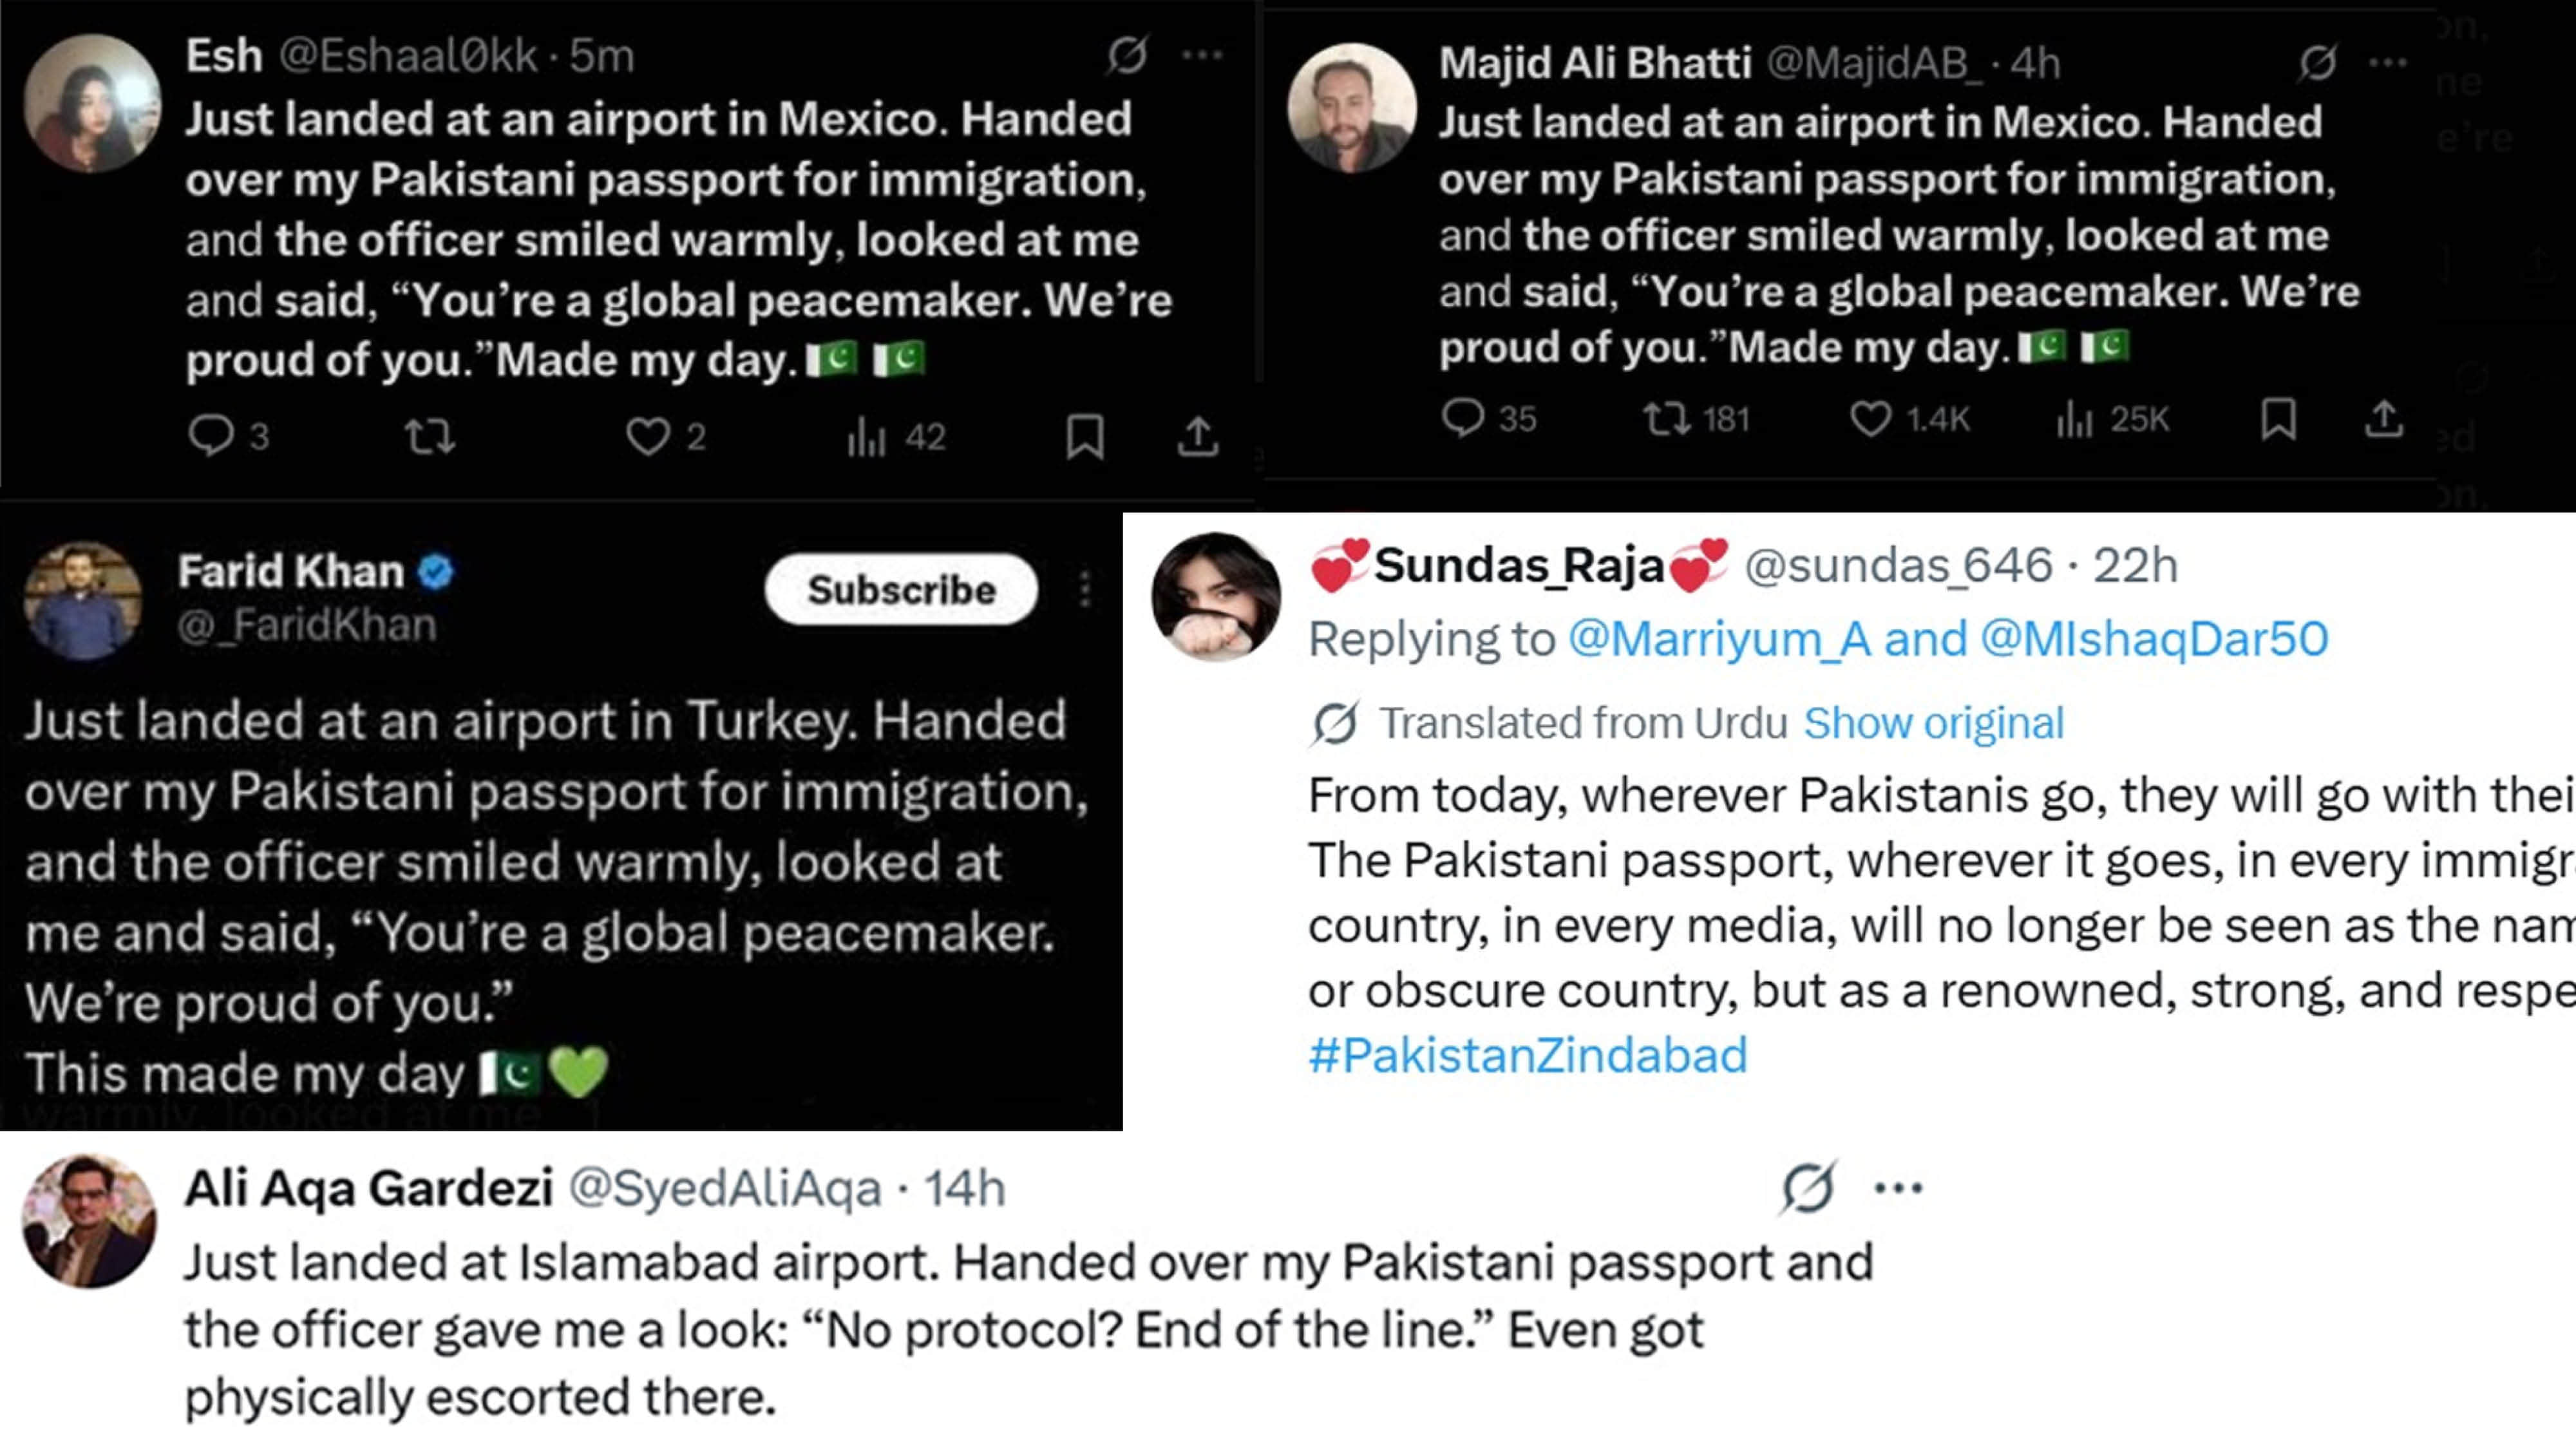
Task: Expand the more menu on Ali Aqa Gardezi's tweet
Action: [x=1898, y=1187]
